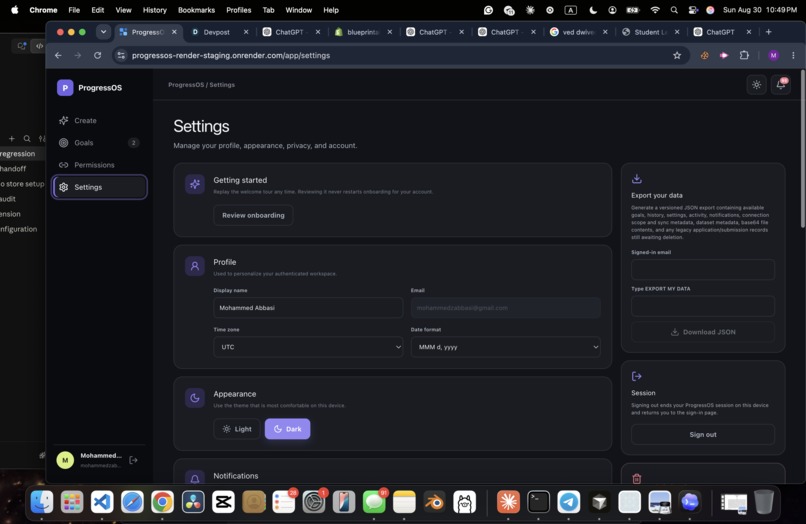Open the Date format dropdown
The height and width of the screenshot is (524, 806).
(505, 347)
